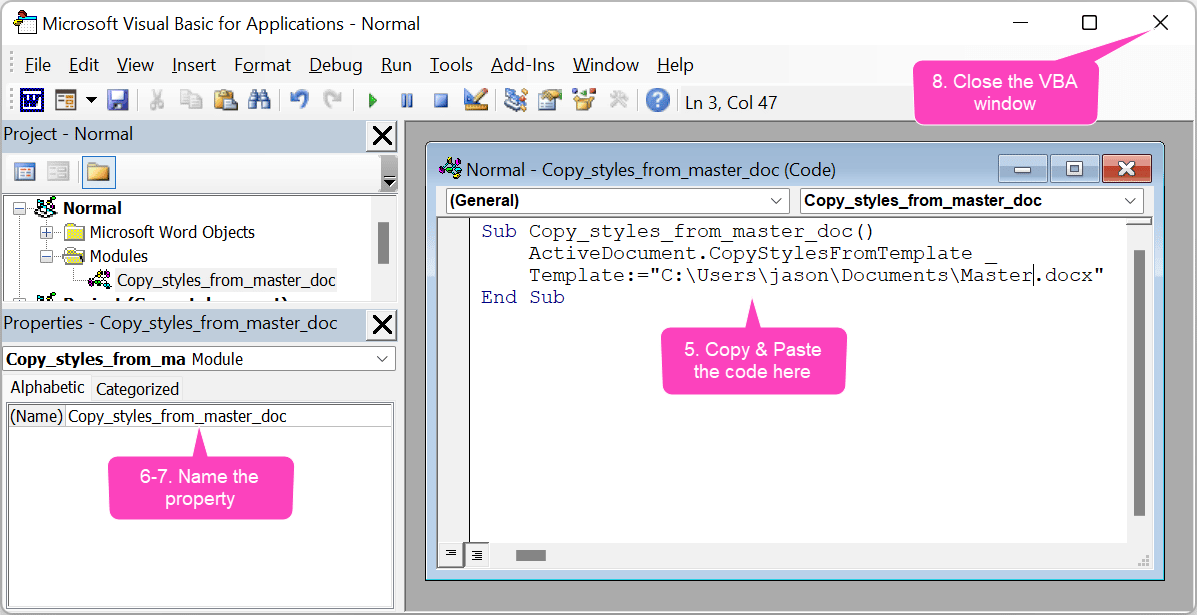The height and width of the screenshot is (615, 1197).
Task: Click the code window horizontal scrollbar thumb
Action: (531, 555)
